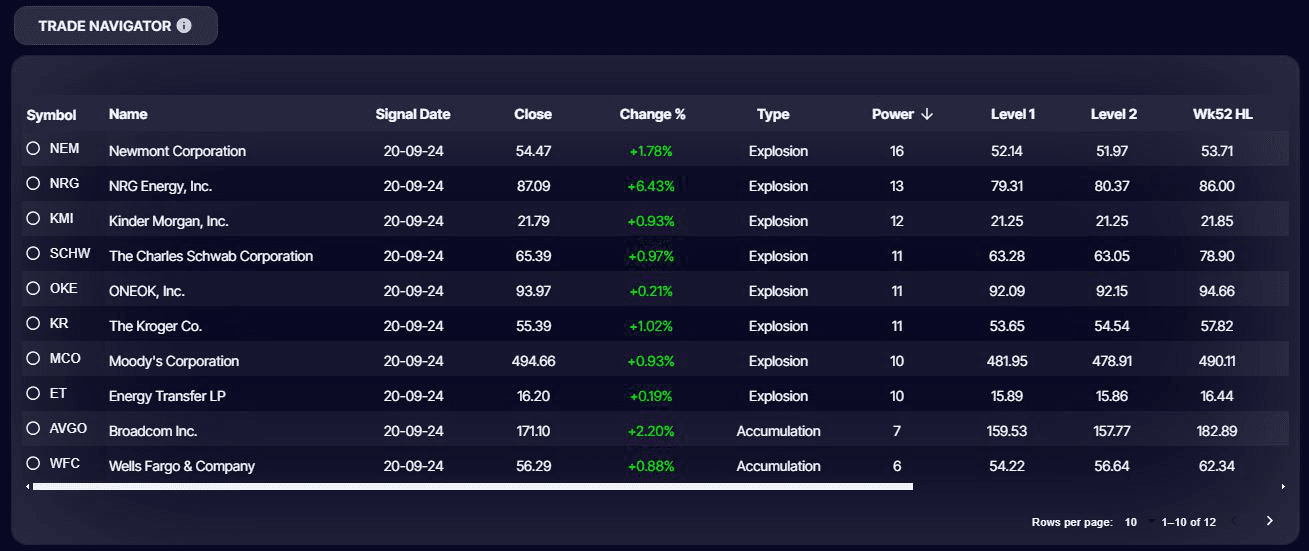Click Level 1 value 481.95
Screen dimensions: 1309x551
pos(1007,361)
